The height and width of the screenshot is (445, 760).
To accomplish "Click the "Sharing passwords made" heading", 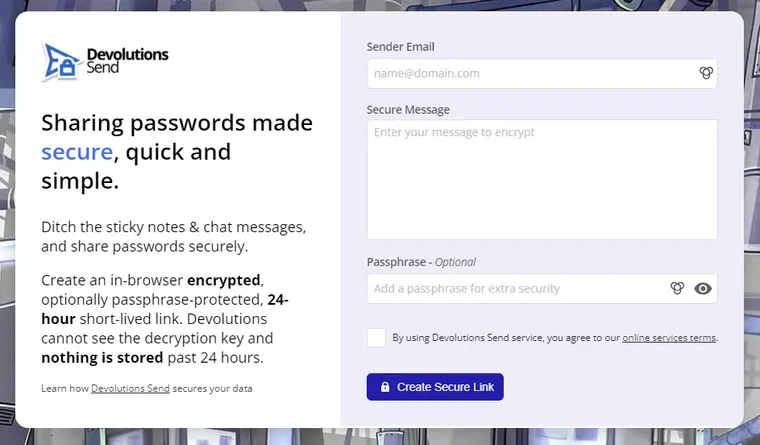I will pos(176,123).
